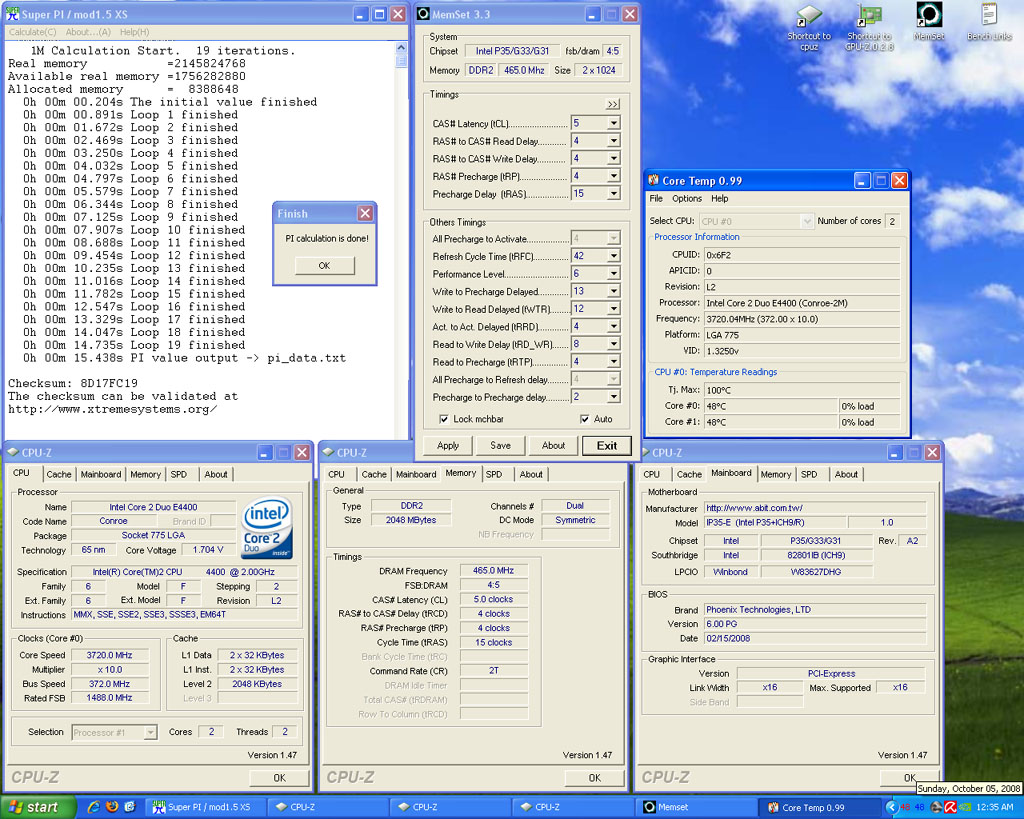Switch to SPD tab in middle CPU-Z
1024x819 pixels.
[x=494, y=475]
